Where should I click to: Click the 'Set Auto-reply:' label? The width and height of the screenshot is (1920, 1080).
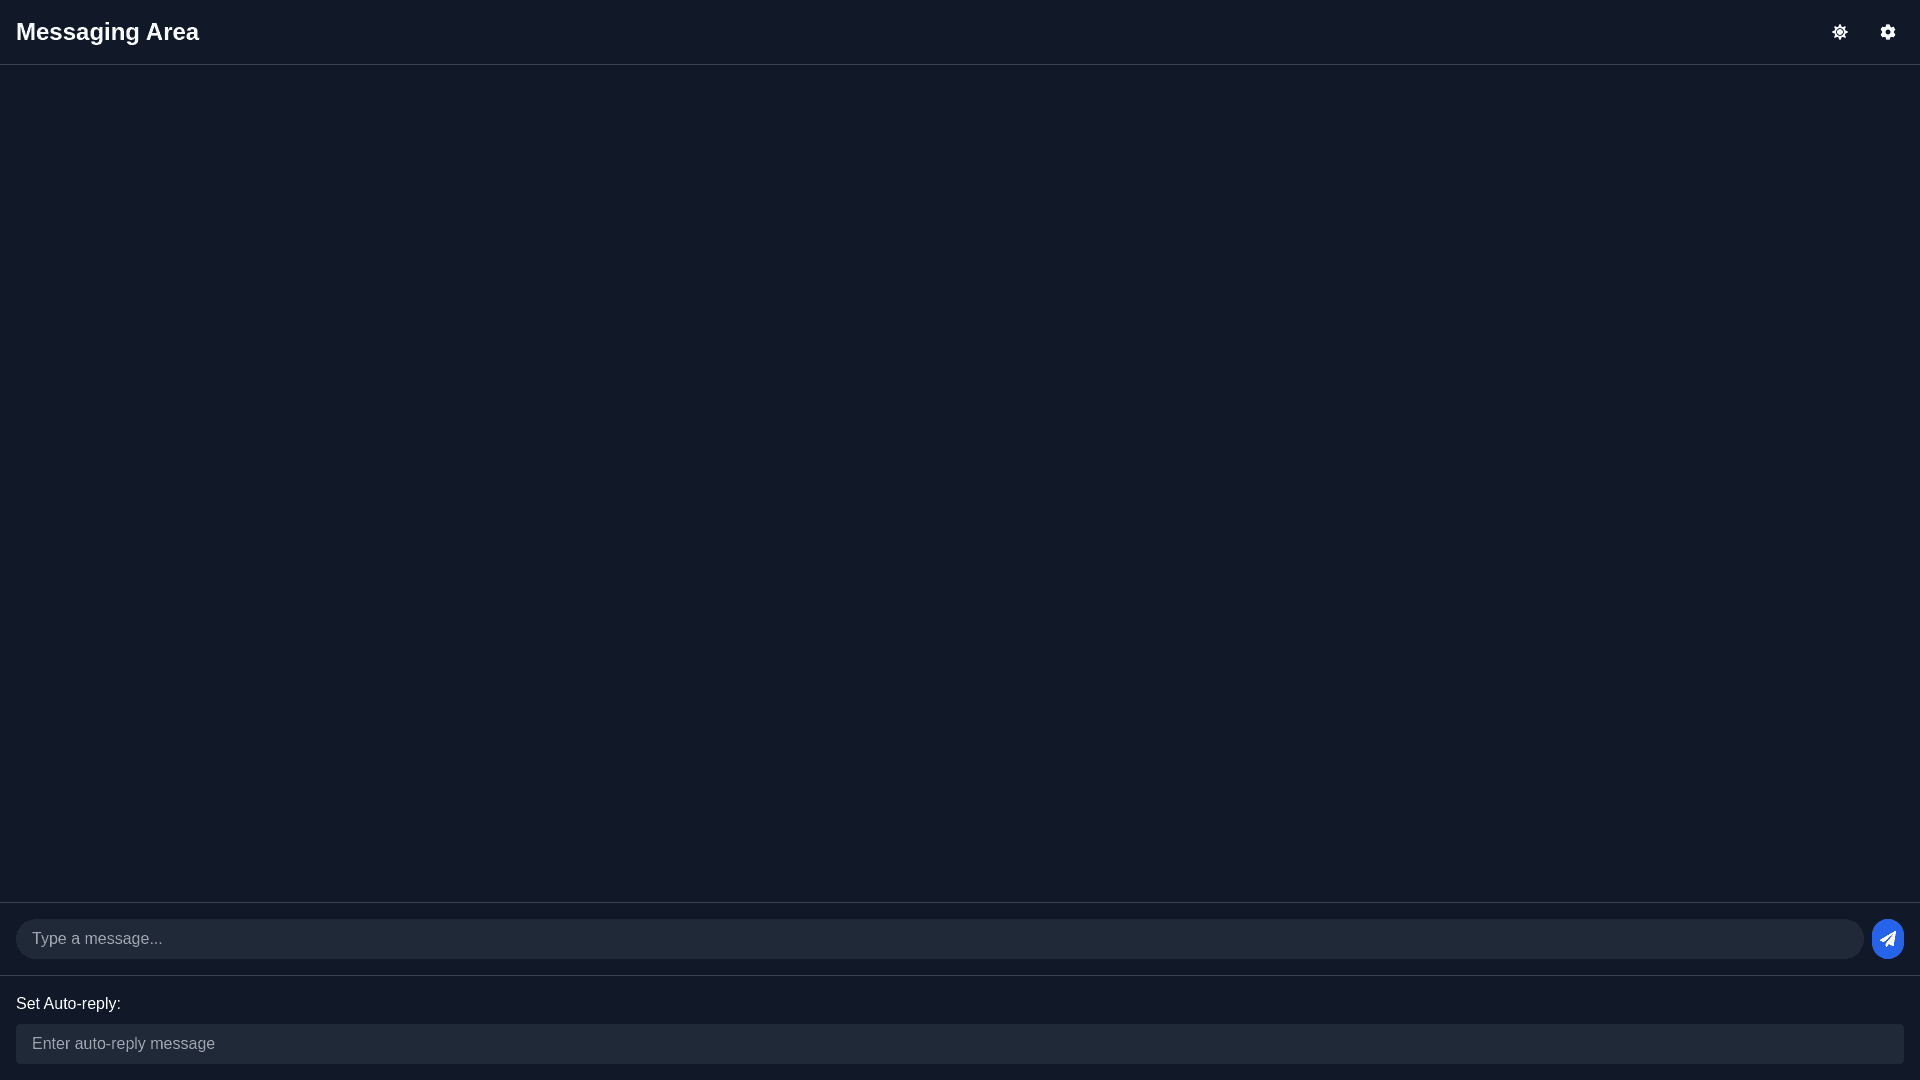coord(68,1004)
